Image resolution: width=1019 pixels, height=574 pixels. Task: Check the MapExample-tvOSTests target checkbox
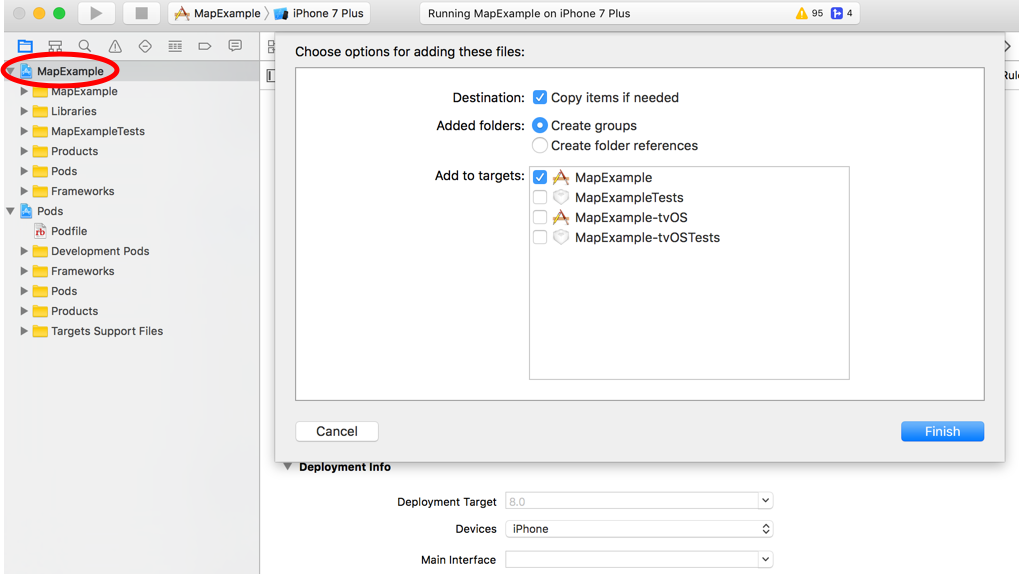pos(539,237)
